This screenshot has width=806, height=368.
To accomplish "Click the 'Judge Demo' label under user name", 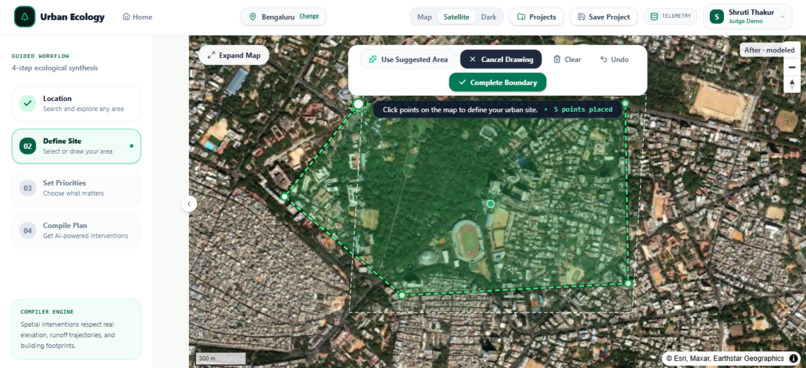I will click(745, 21).
